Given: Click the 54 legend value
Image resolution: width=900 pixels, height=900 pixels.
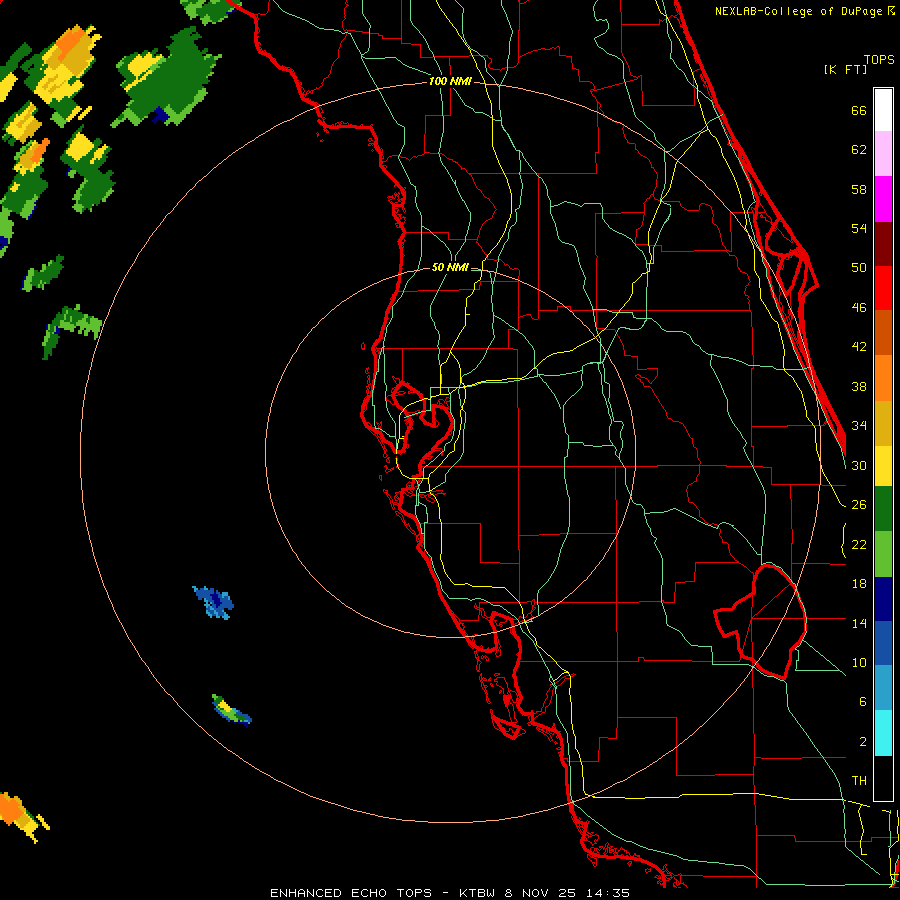Looking at the screenshot, I should (x=859, y=228).
